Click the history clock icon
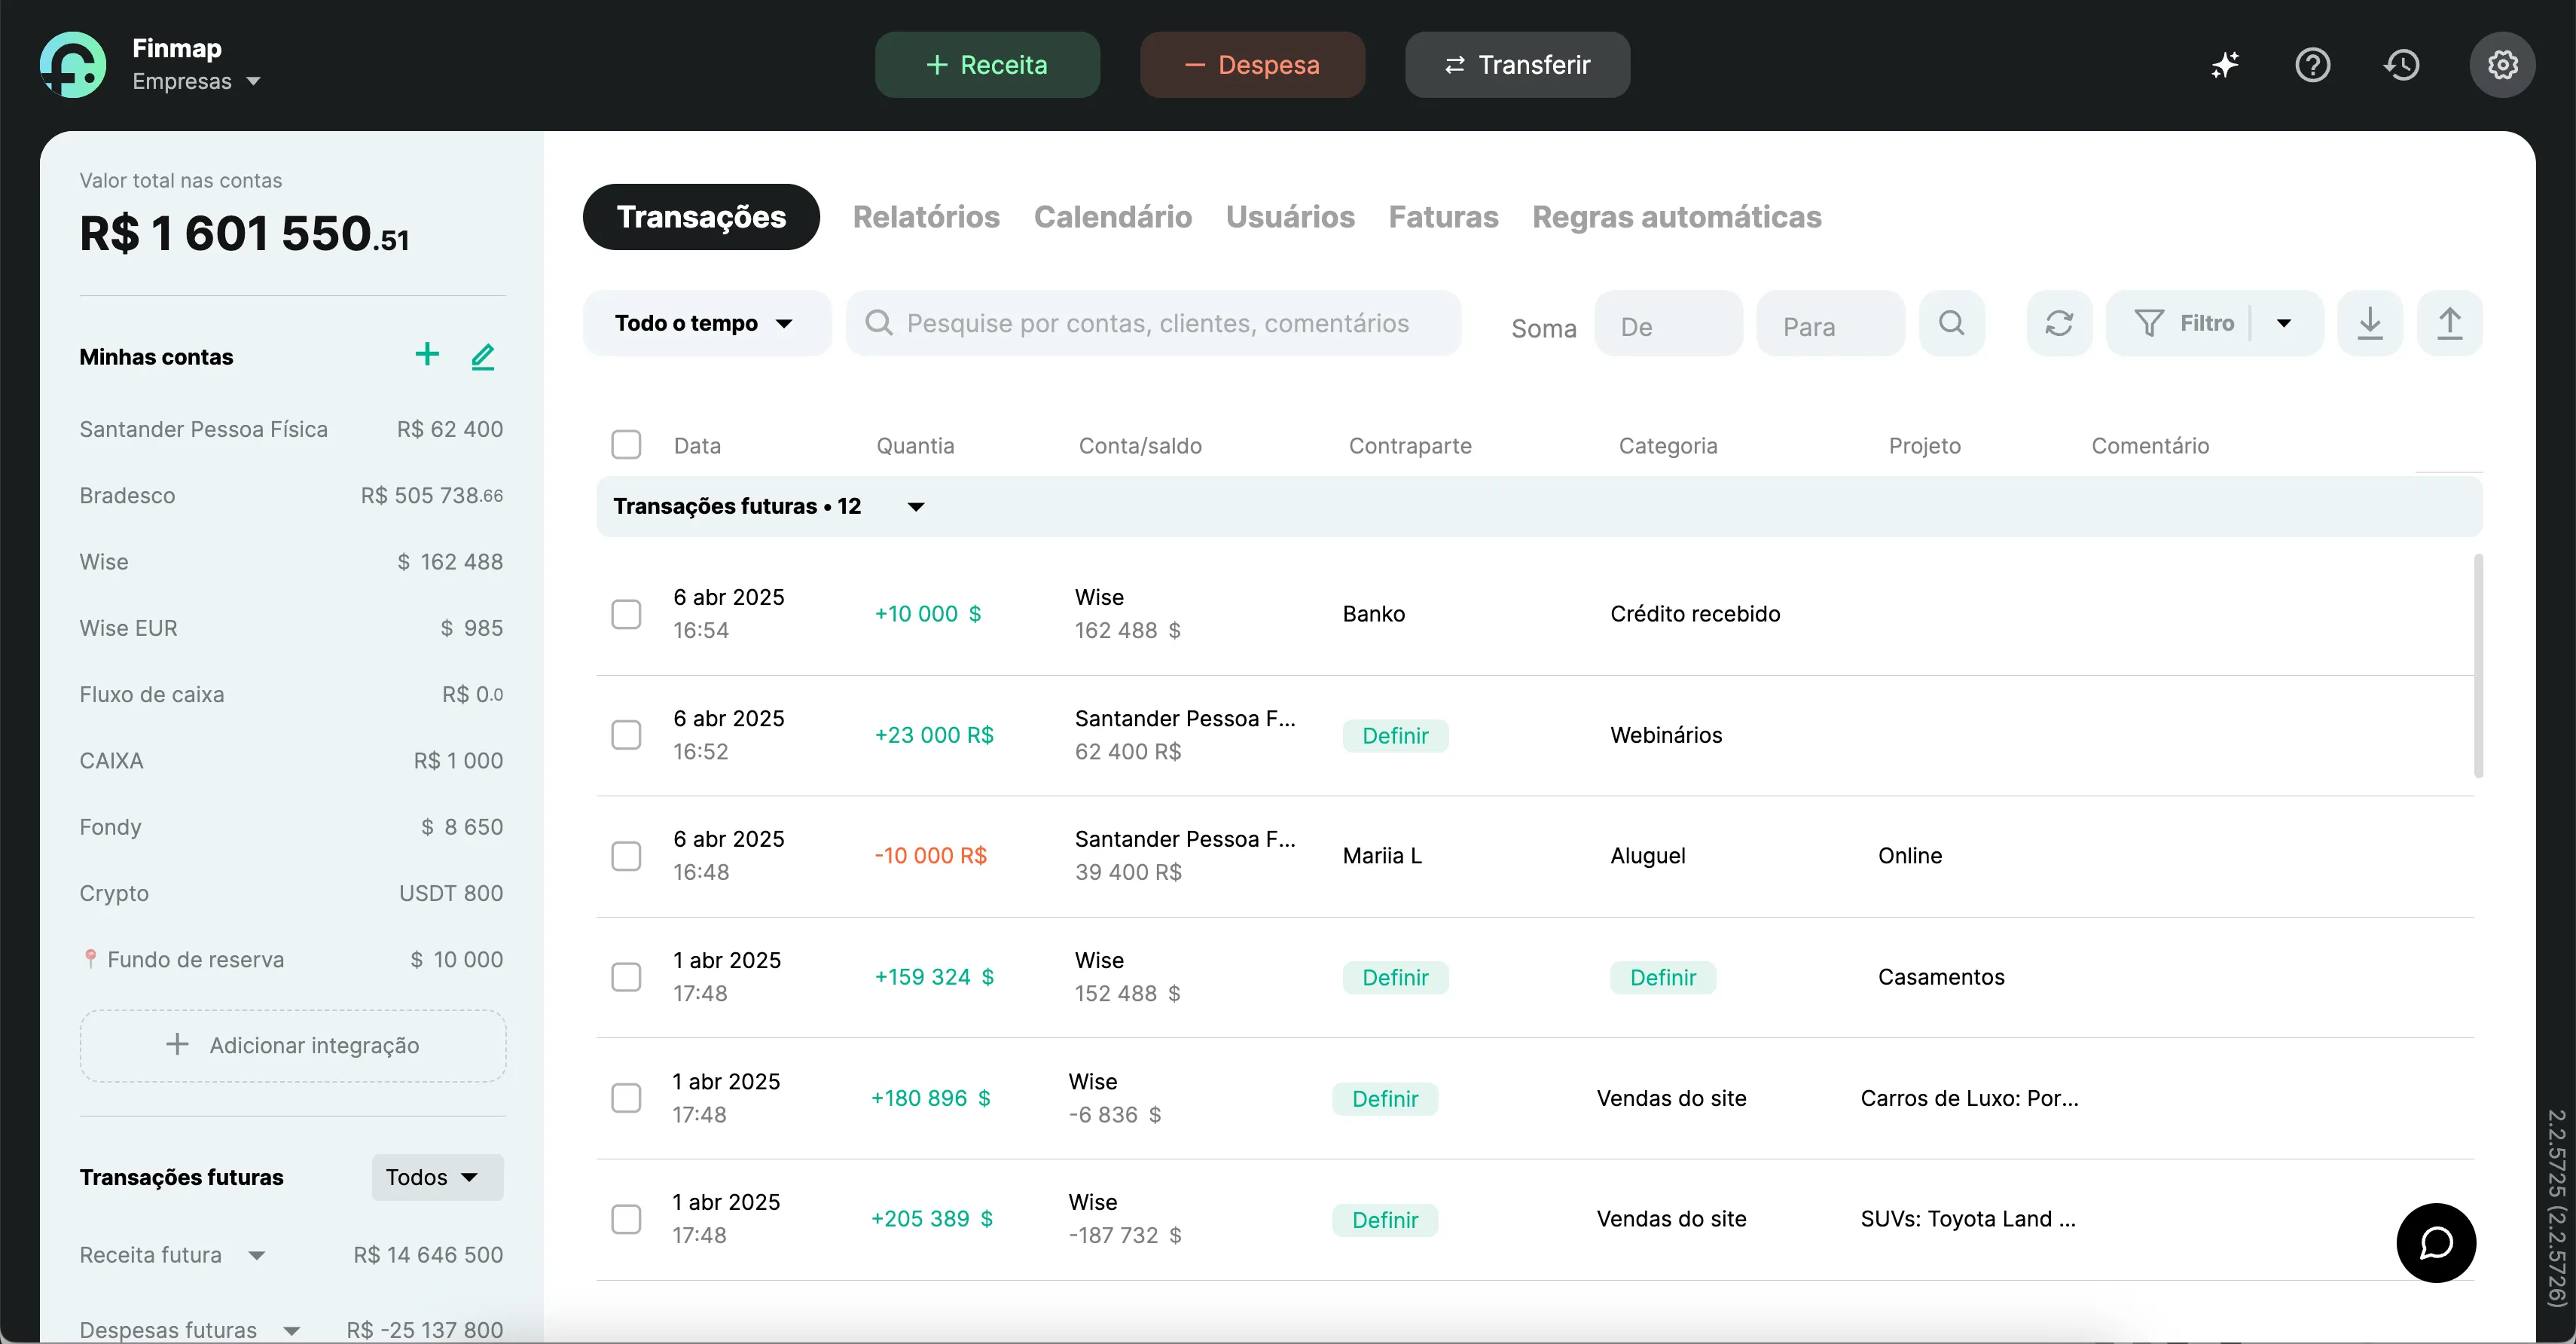This screenshot has height=1344, width=2576. click(x=2401, y=65)
